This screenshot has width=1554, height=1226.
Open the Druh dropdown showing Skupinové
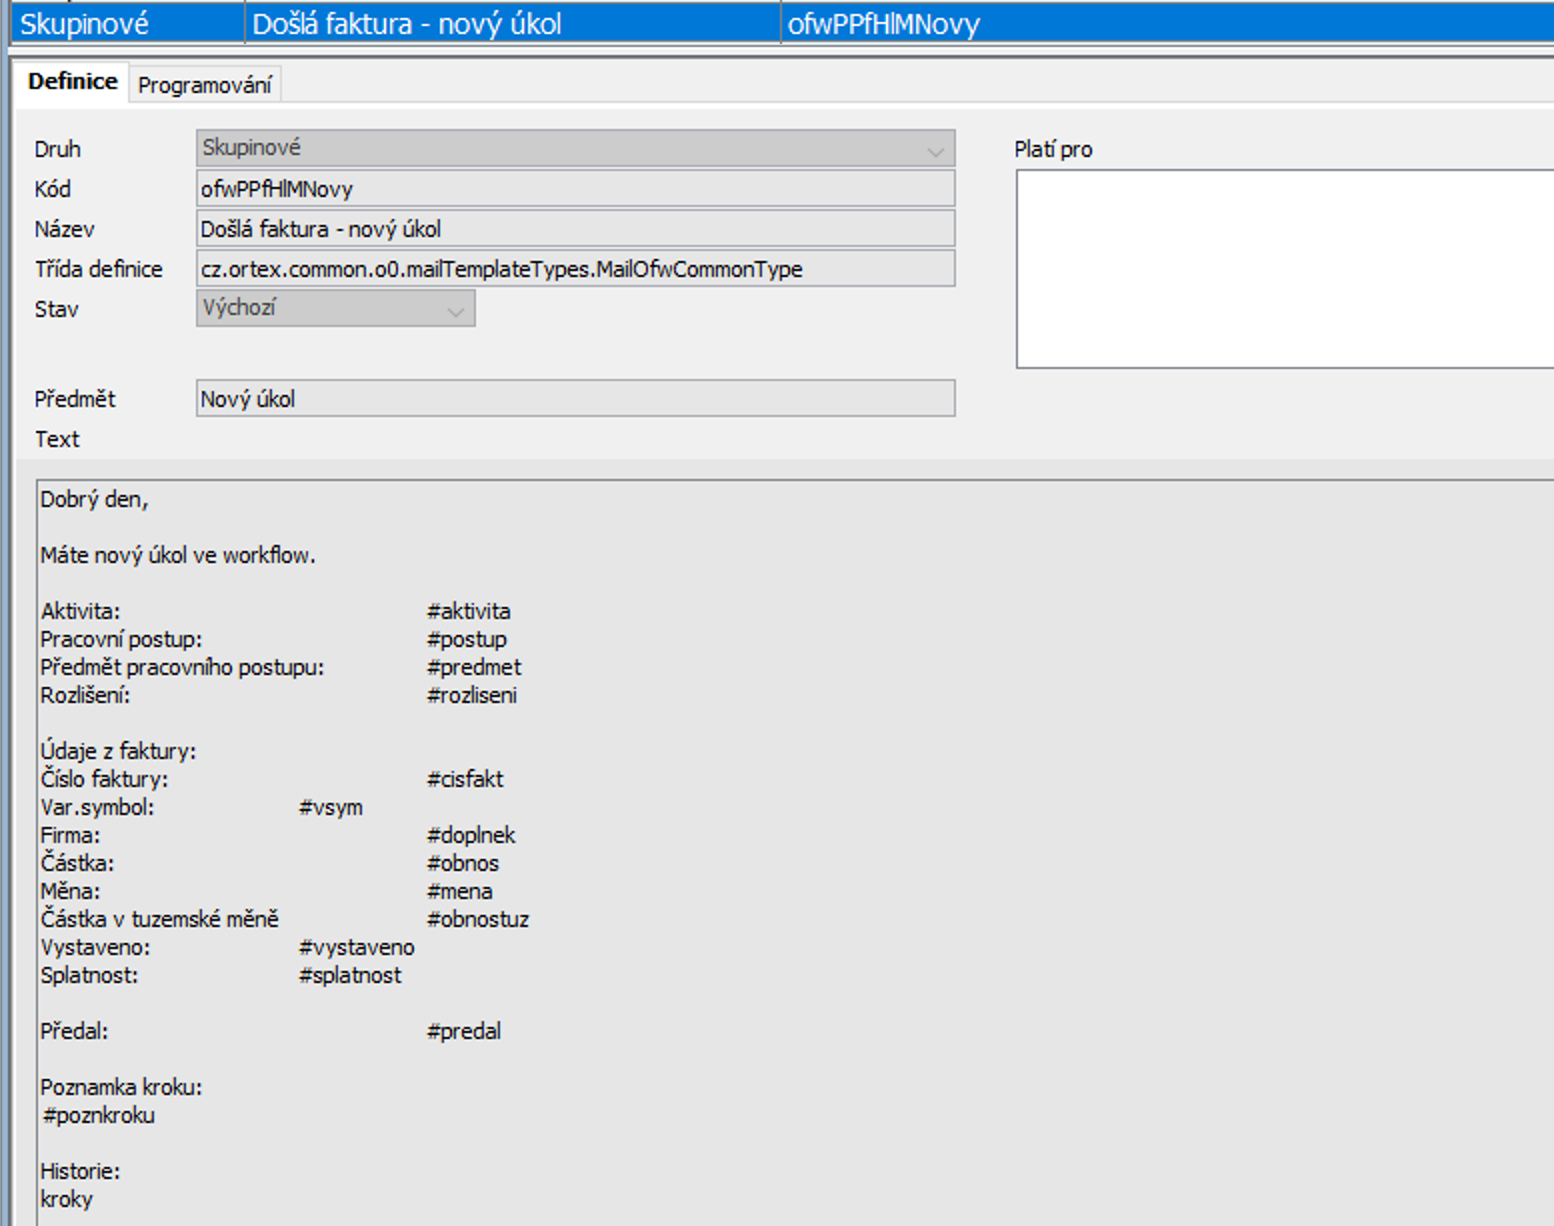coord(575,148)
